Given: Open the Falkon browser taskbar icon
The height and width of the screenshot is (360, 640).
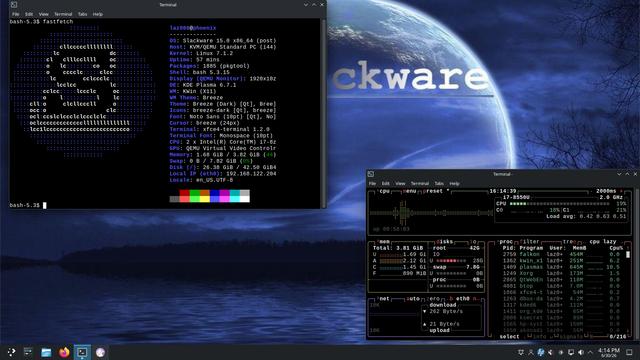Looking at the screenshot, I should [100, 352].
